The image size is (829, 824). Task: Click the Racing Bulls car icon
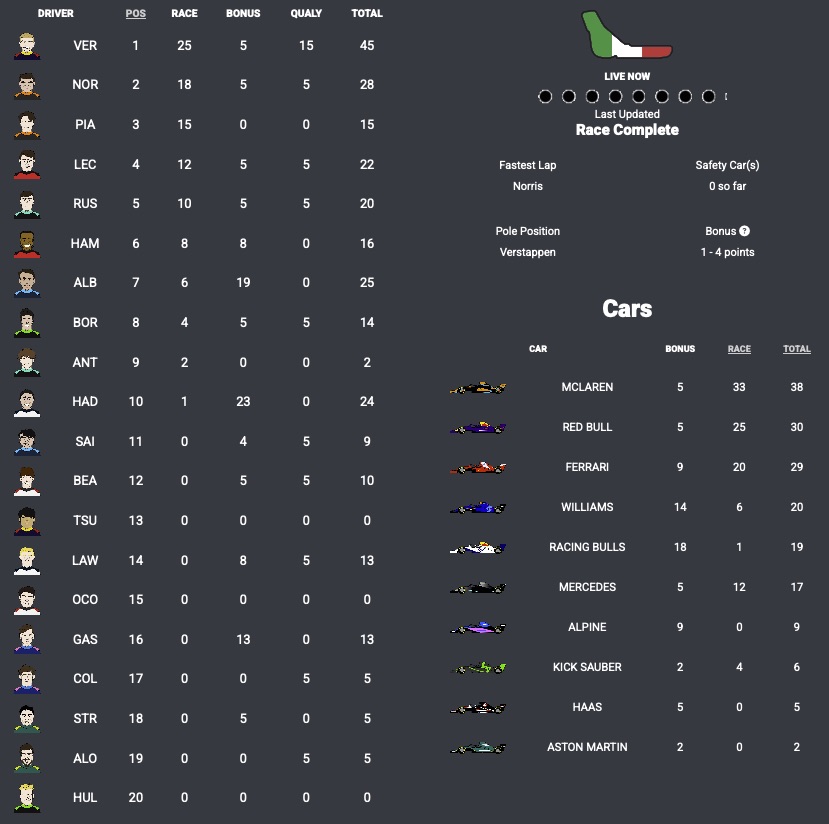[x=478, y=548]
